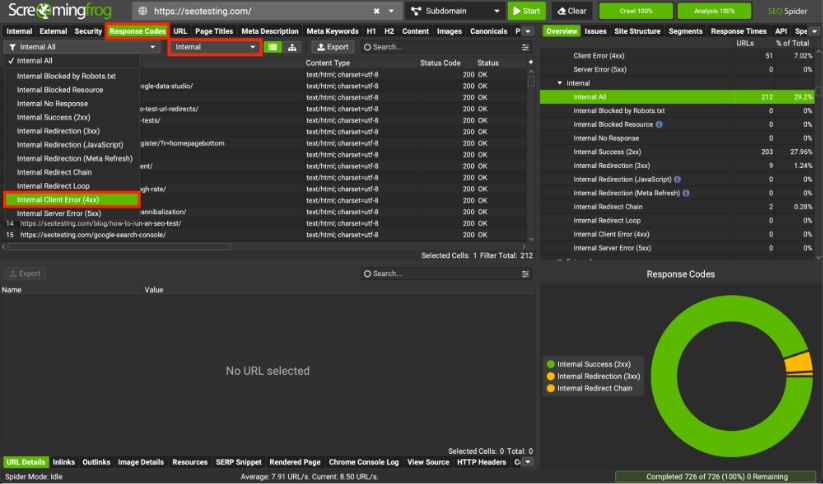Open the Internal scope dropdown
Screen dimensions: 823x484
(215, 47)
